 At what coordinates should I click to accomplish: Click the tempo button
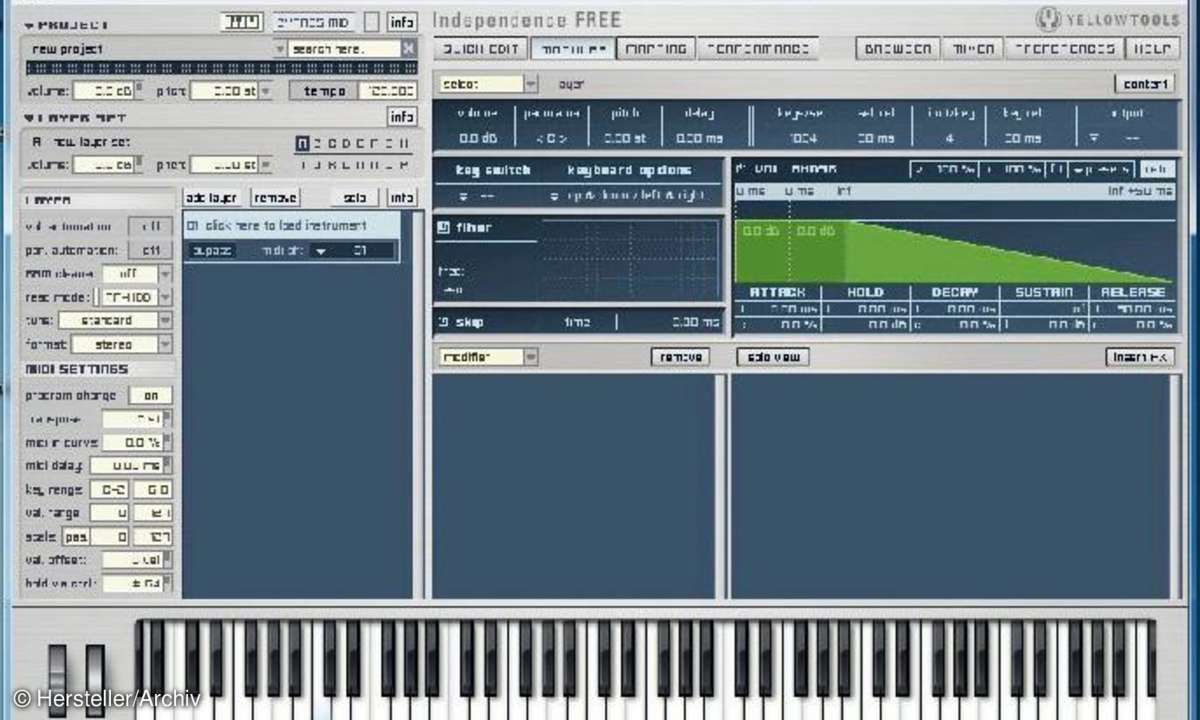324,91
